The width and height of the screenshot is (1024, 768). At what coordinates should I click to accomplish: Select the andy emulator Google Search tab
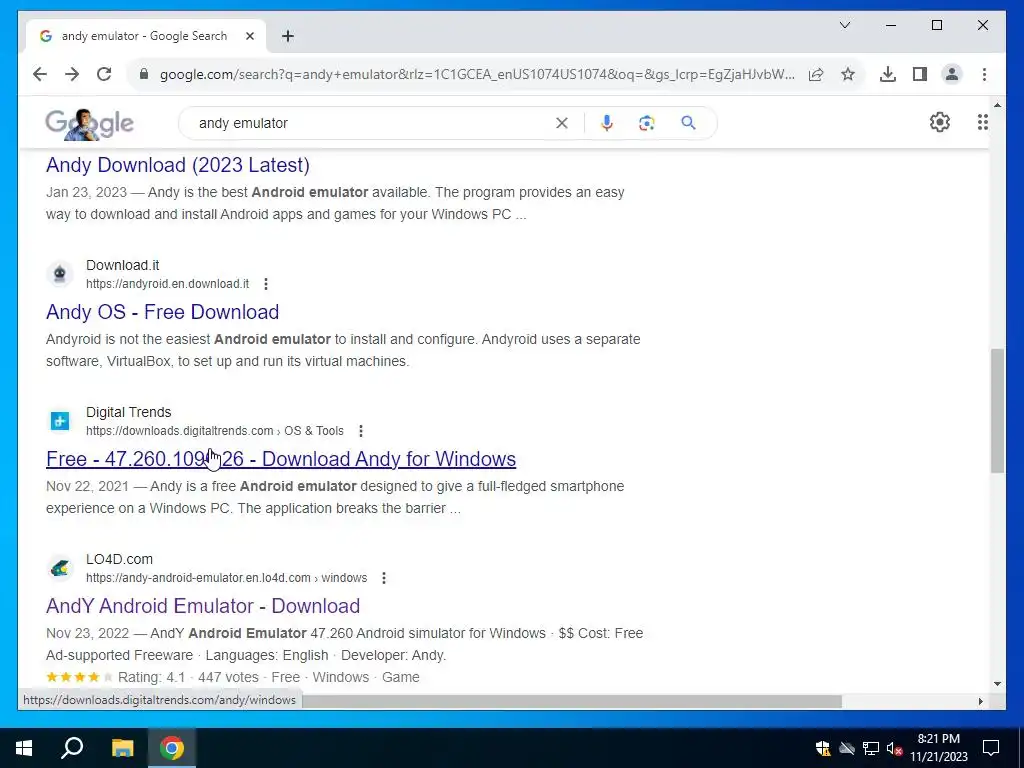coord(144,36)
